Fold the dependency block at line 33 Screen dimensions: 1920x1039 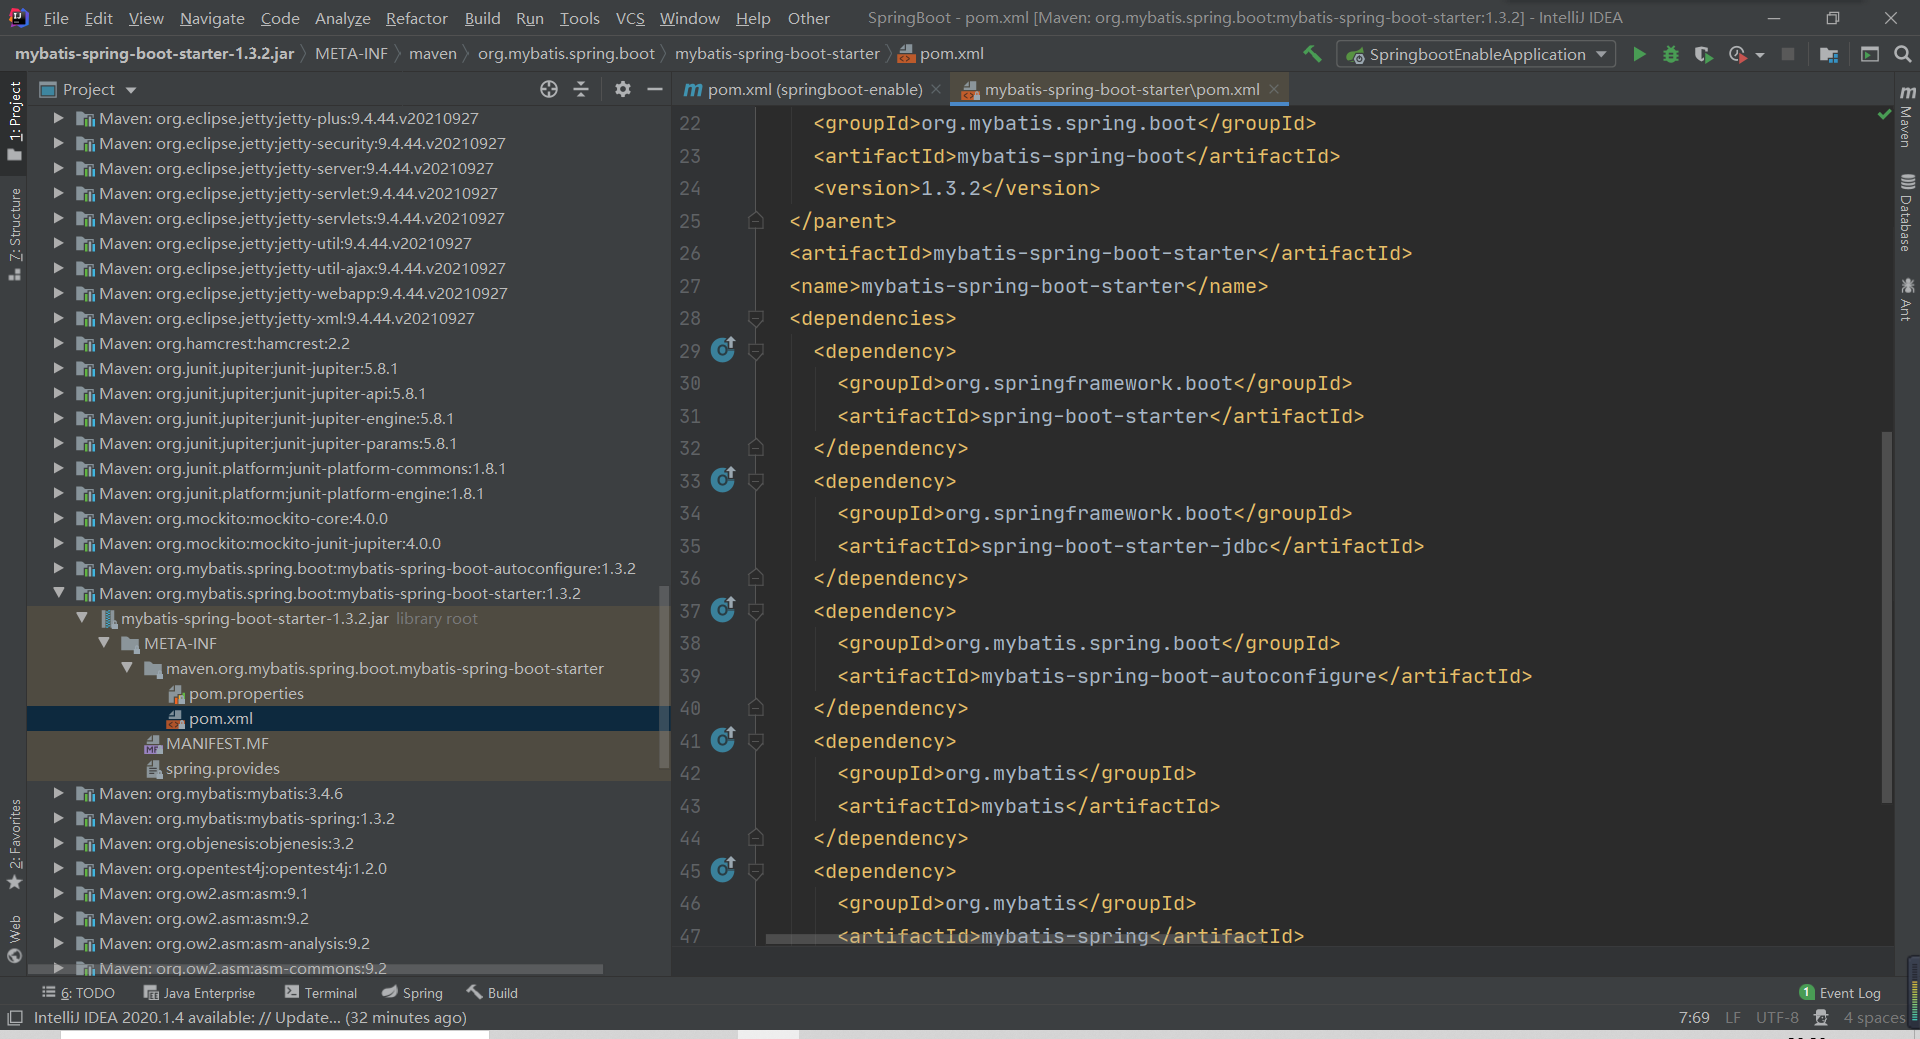click(x=756, y=481)
